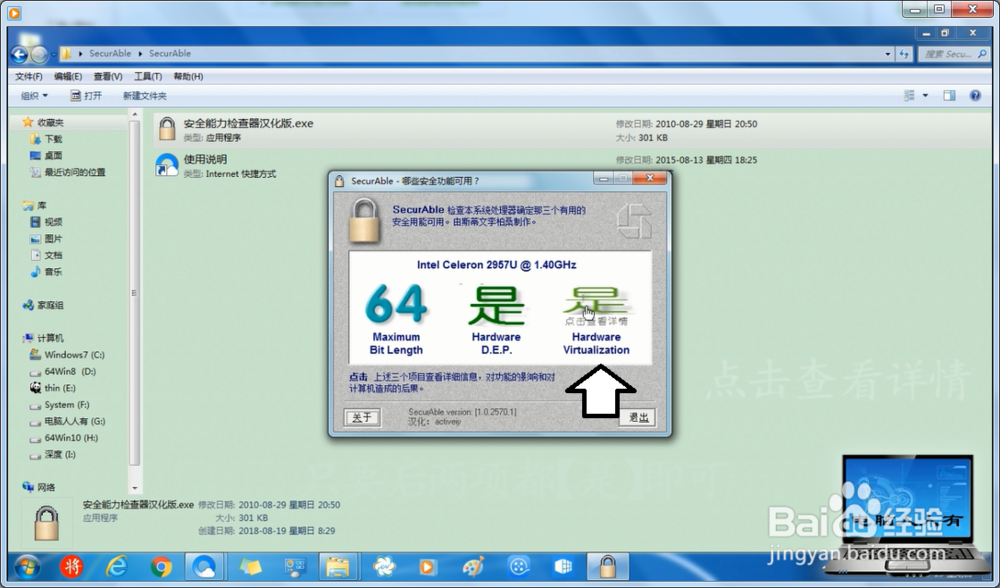Screen dimensions: 1000x588
Task: Open Internet Explorer from taskbar
Action: point(116,566)
